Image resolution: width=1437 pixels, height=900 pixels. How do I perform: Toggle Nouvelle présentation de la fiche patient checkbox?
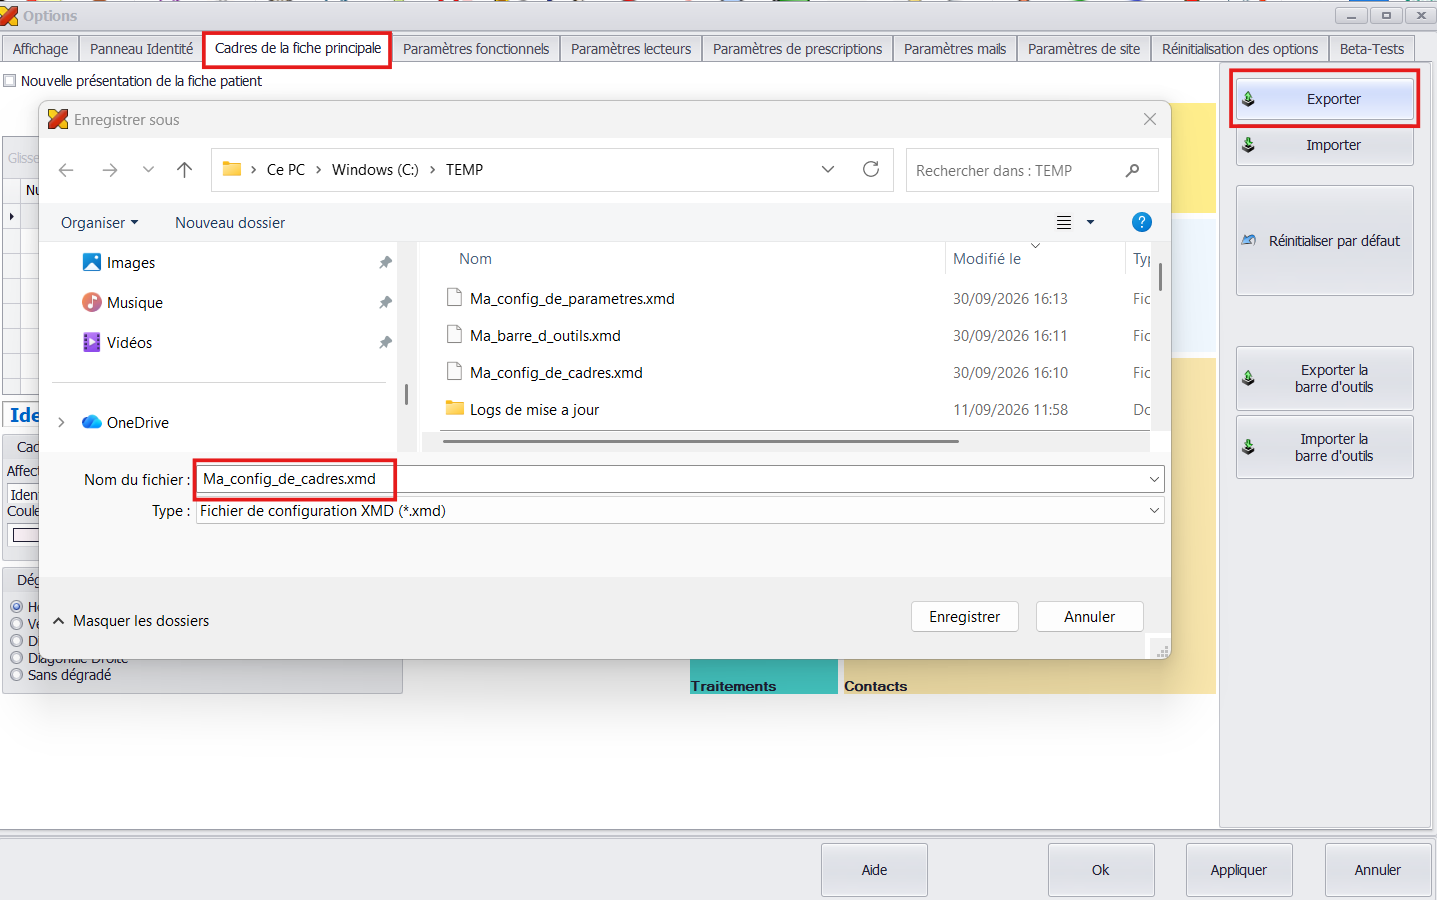[10, 81]
